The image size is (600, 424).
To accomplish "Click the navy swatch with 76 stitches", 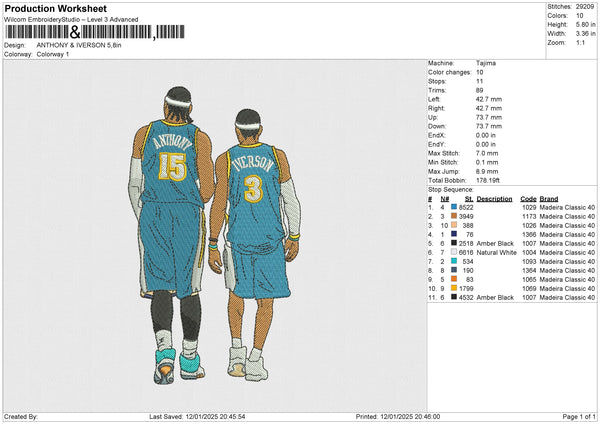I will pyautogui.click(x=454, y=234).
